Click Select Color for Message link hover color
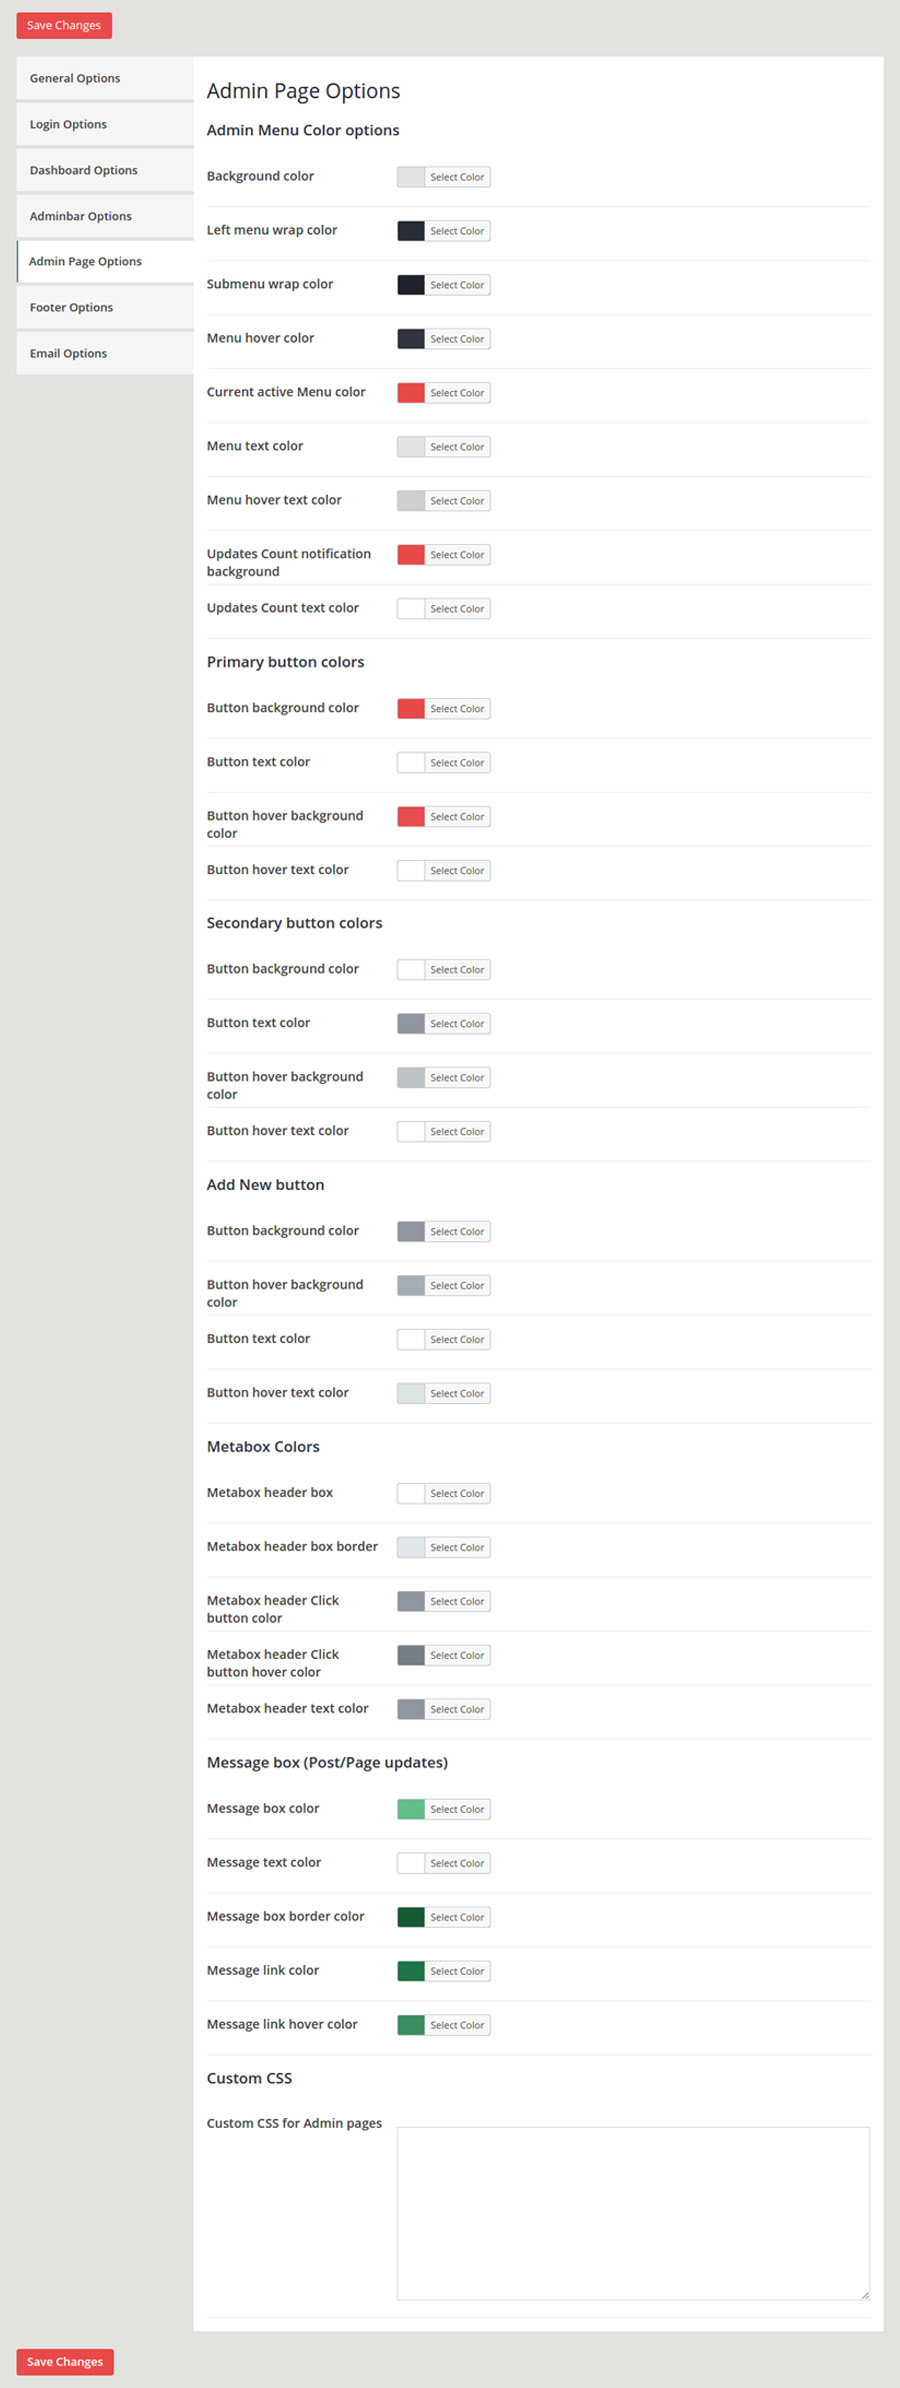Screen dimensions: 900x2388 (457, 2025)
